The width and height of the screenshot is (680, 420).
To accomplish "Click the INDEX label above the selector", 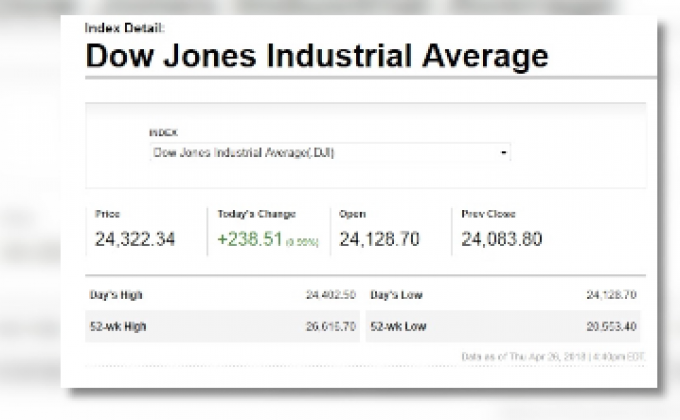I will point(162,132).
